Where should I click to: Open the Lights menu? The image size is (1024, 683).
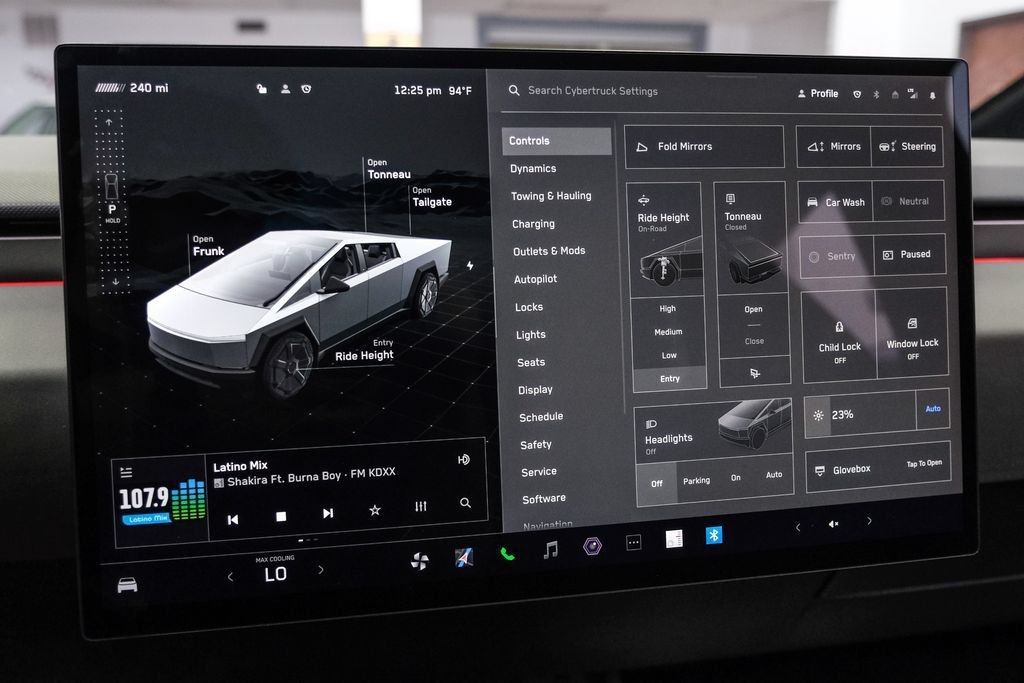[531, 335]
